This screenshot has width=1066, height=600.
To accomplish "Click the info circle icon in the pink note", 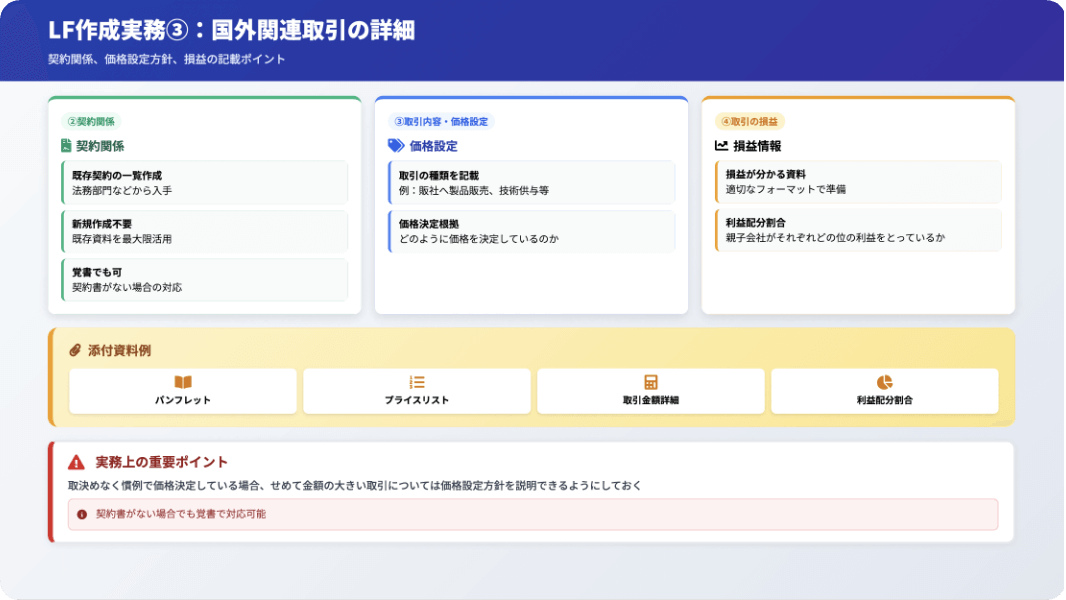I will click(x=82, y=514).
